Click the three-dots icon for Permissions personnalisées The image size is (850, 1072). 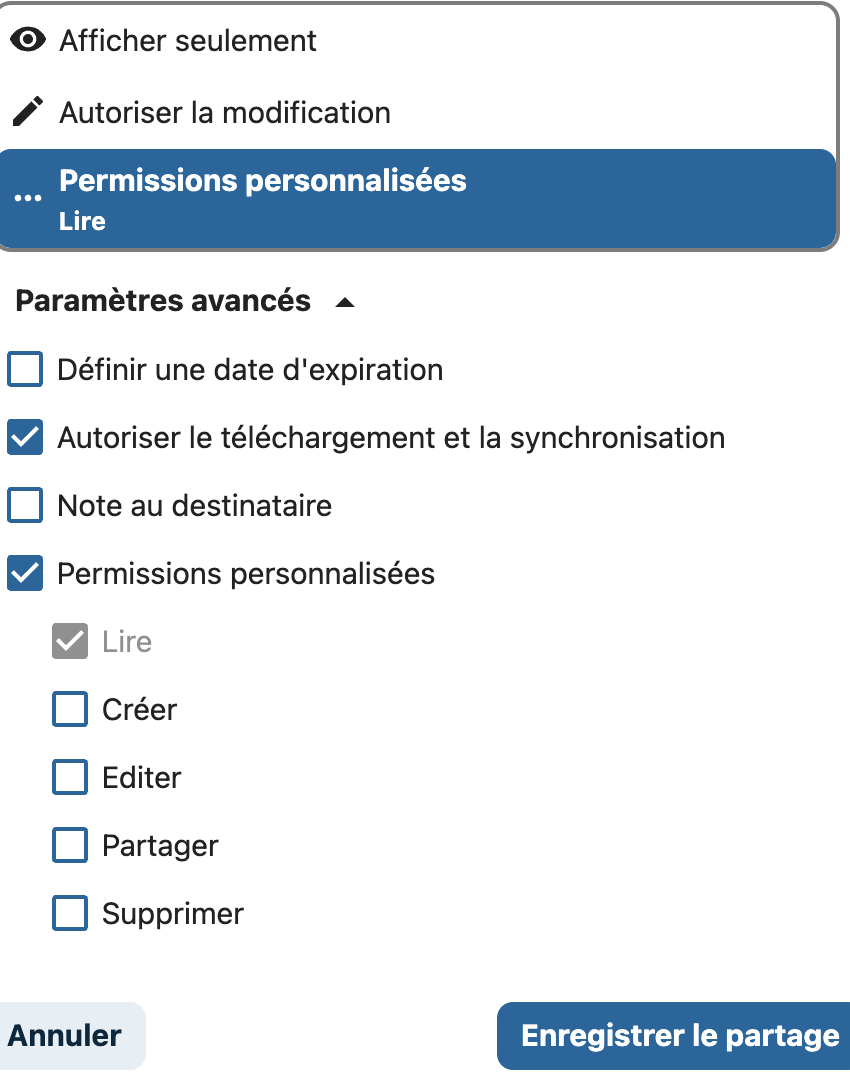[28, 198]
